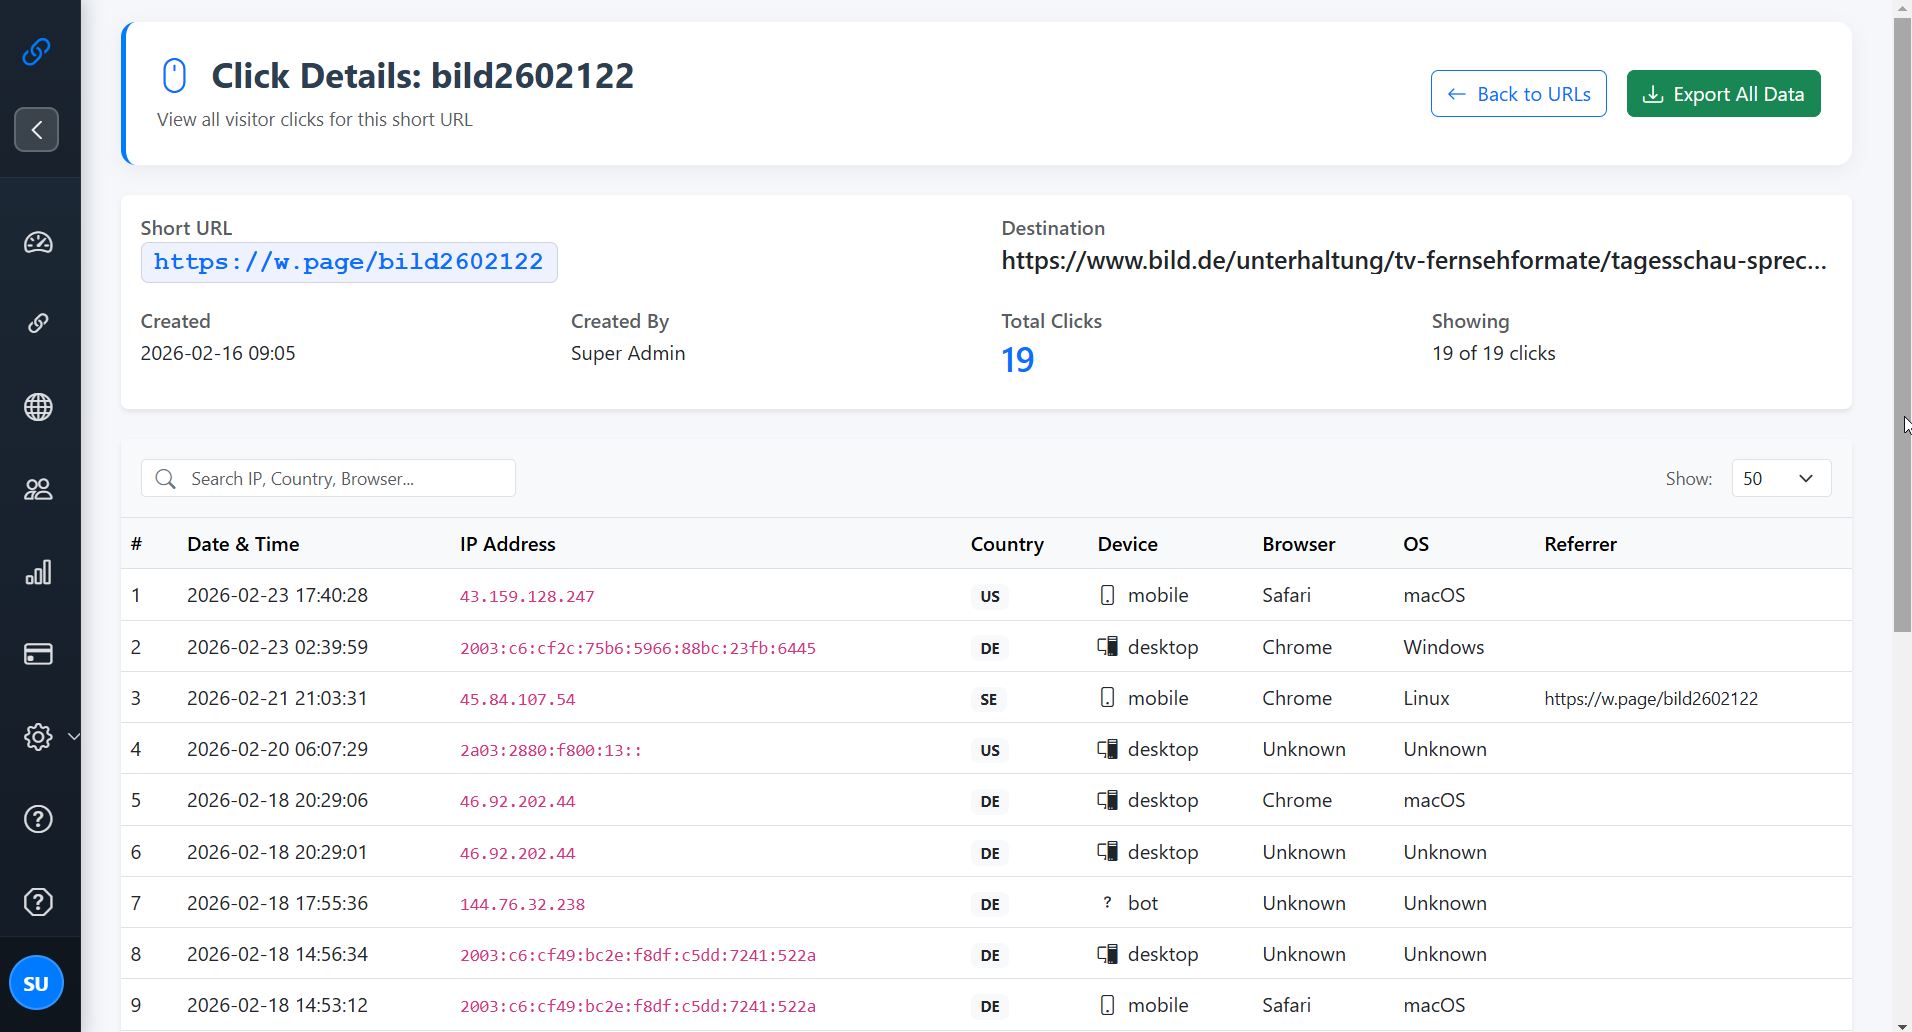Click the Export All Data button

pyautogui.click(x=1722, y=93)
